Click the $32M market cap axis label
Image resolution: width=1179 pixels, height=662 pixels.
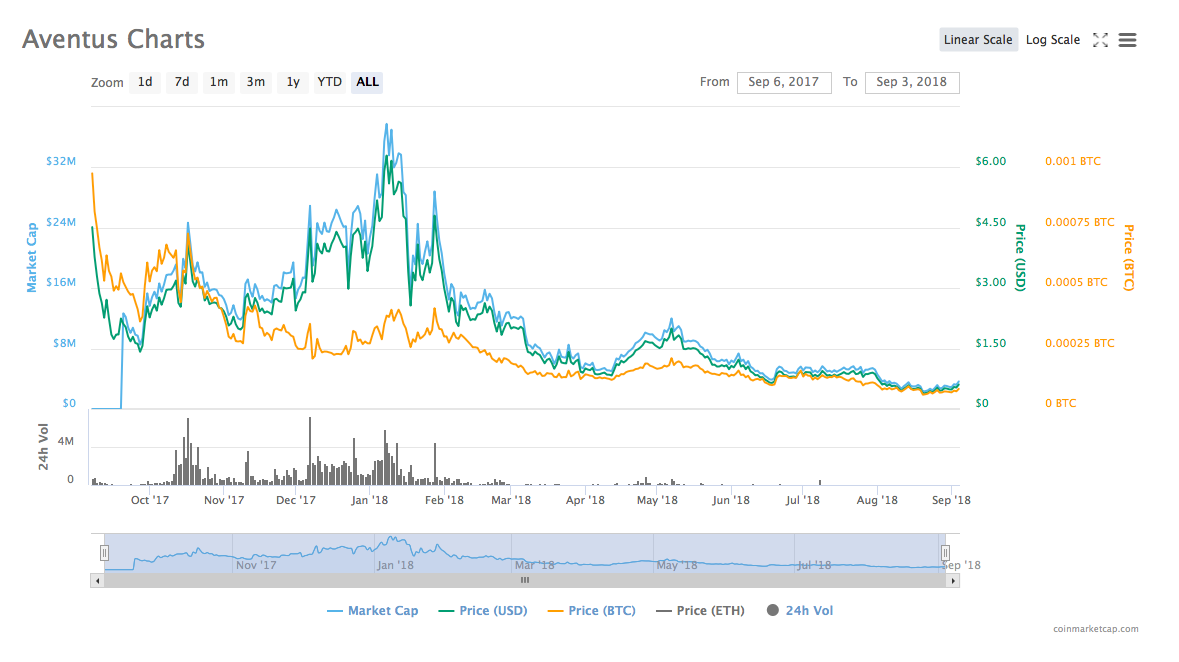61,161
